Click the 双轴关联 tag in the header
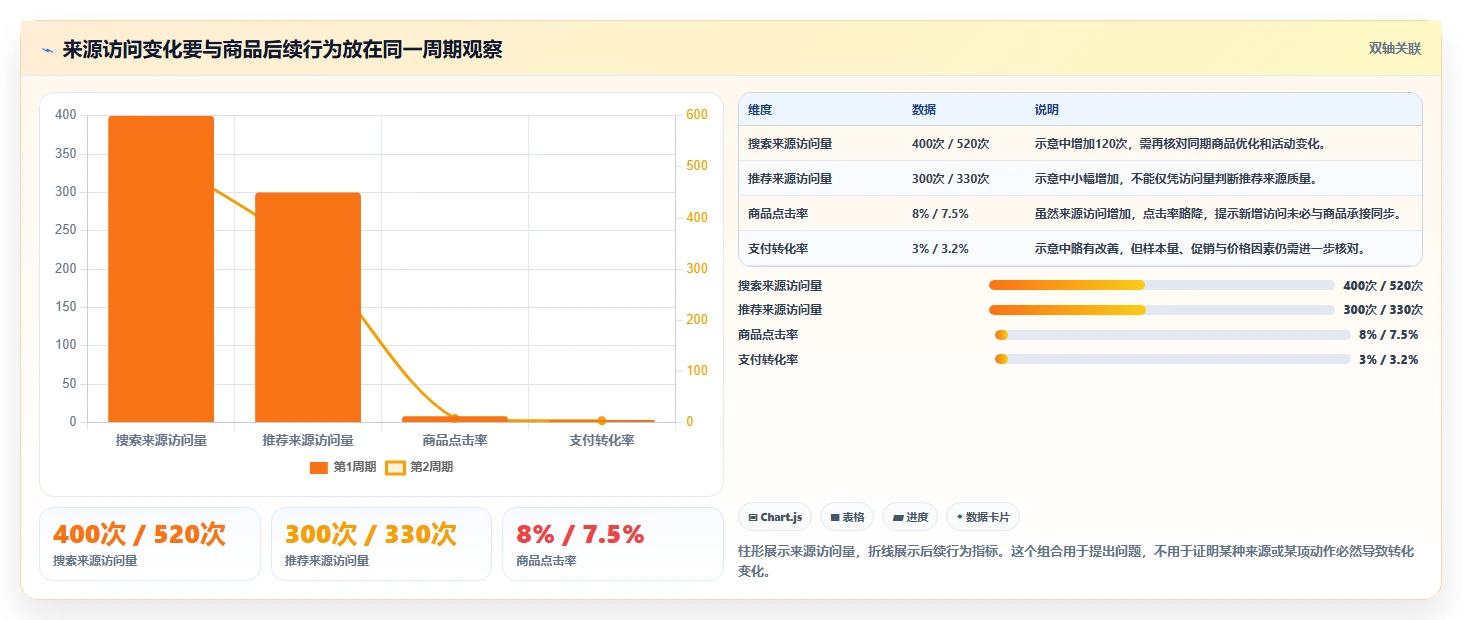This screenshot has width=1462, height=620. click(x=1394, y=49)
